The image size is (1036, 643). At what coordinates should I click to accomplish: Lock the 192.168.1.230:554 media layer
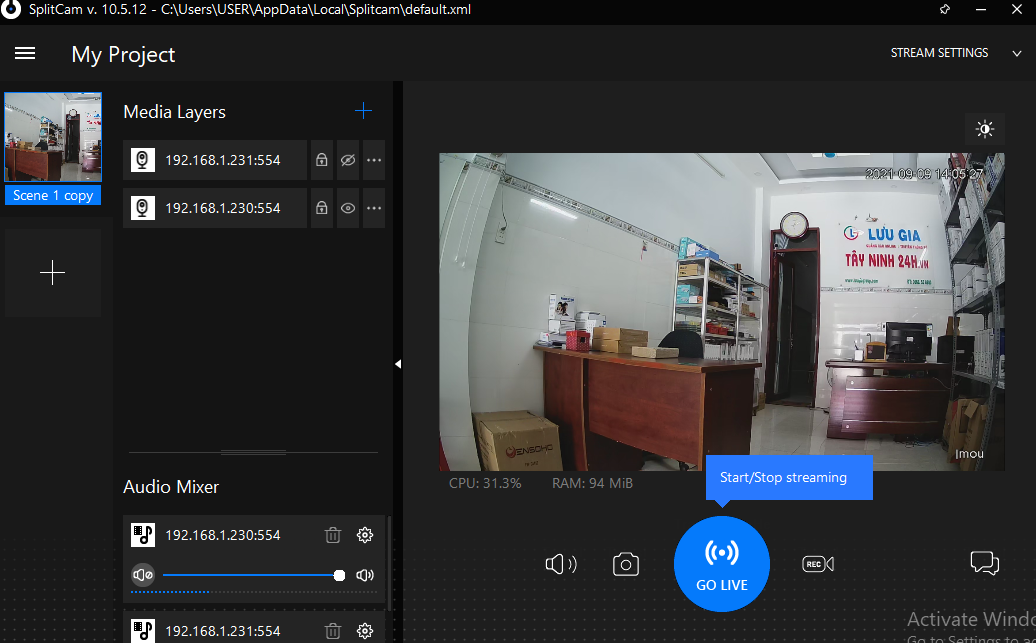tap(322, 208)
